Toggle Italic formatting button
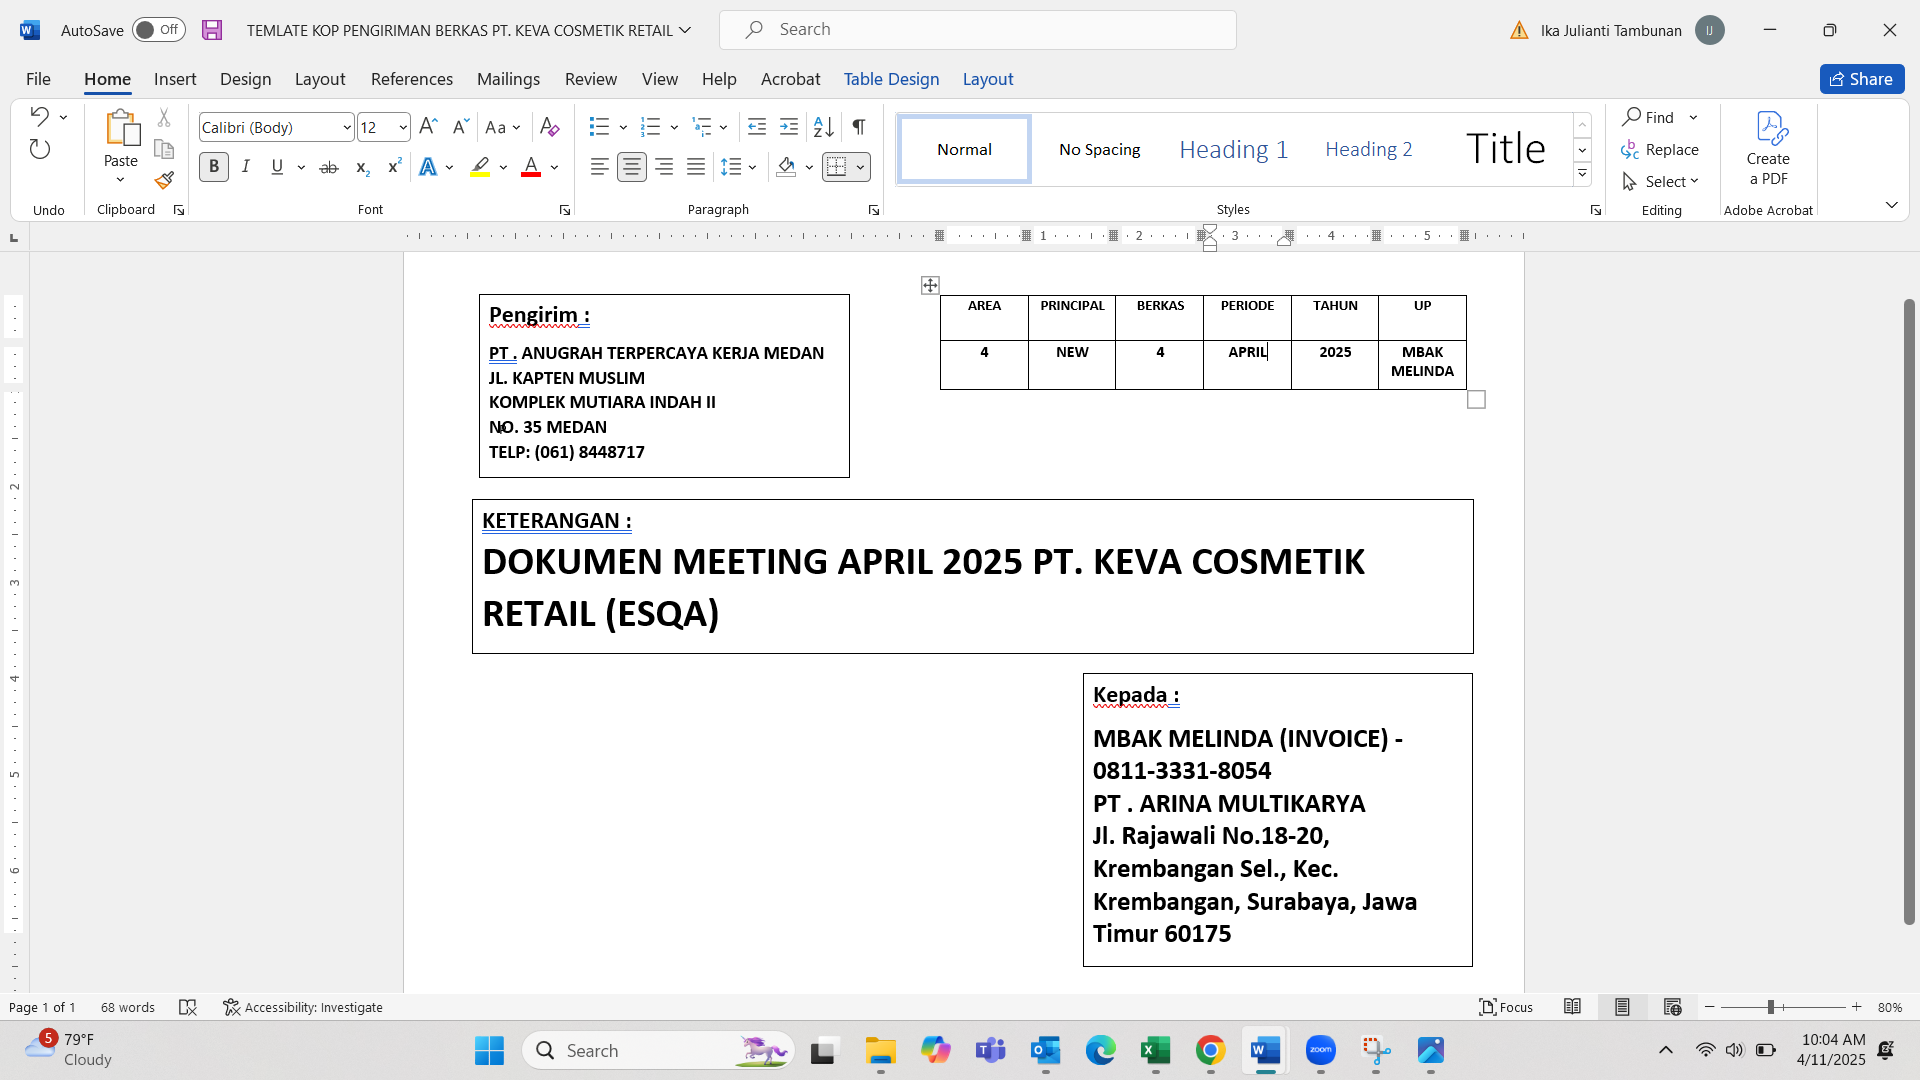This screenshot has width=1920, height=1080. [245, 167]
